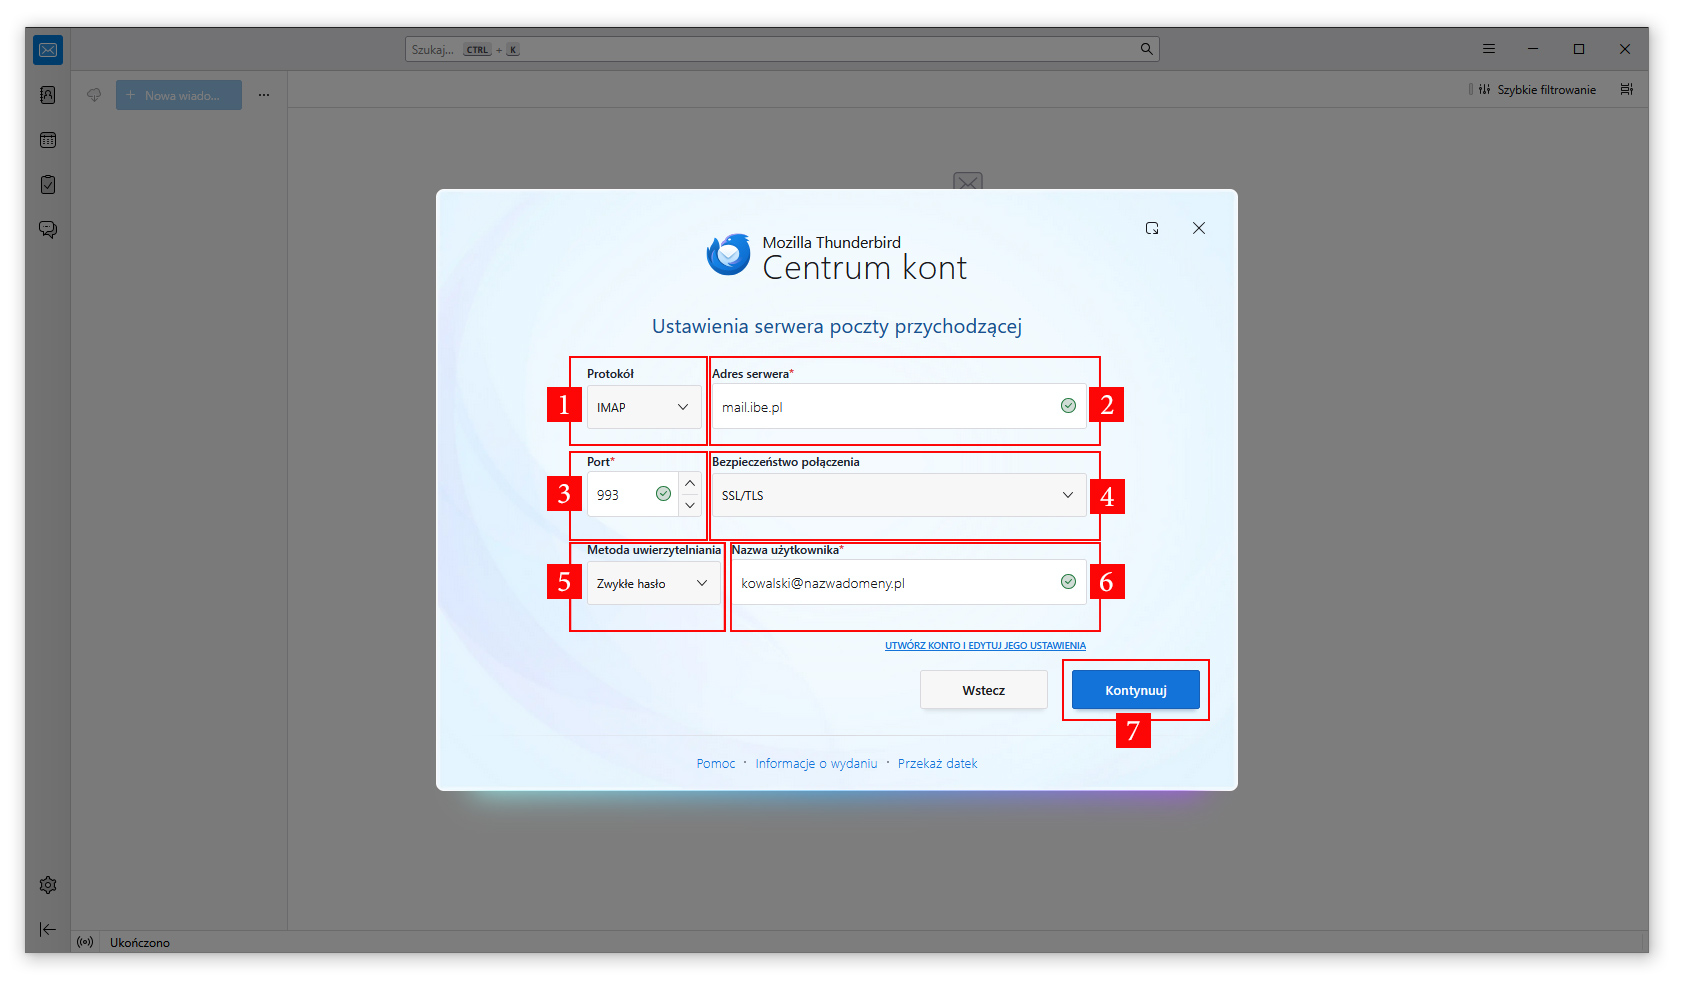Click the Thunderbird app menu hamburger icon
Screen dimensions: 1685x995
pyautogui.click(x=1488, y=49)
